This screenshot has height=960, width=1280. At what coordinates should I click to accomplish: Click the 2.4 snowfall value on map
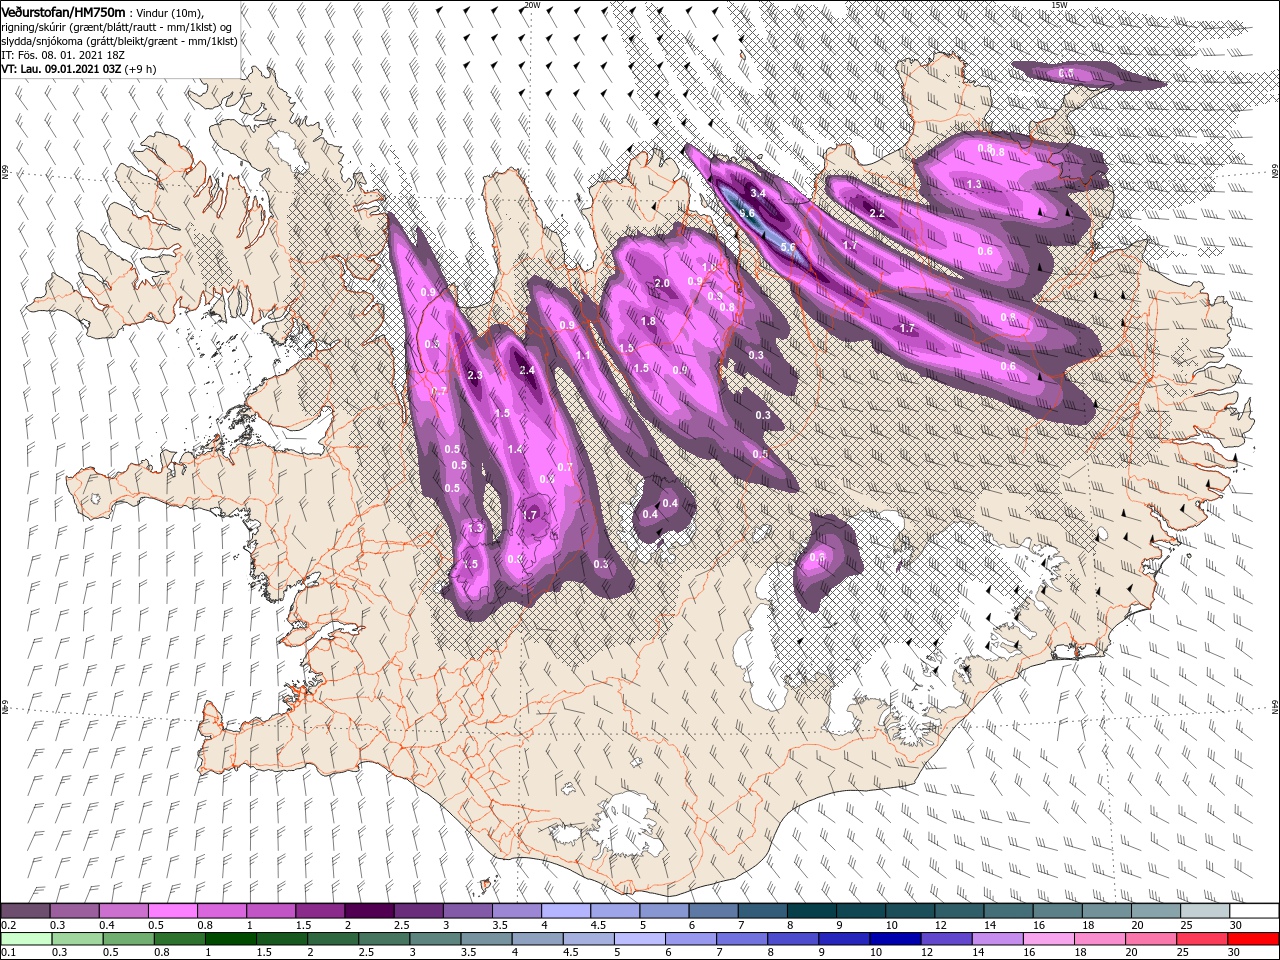(x=528, y=371)
